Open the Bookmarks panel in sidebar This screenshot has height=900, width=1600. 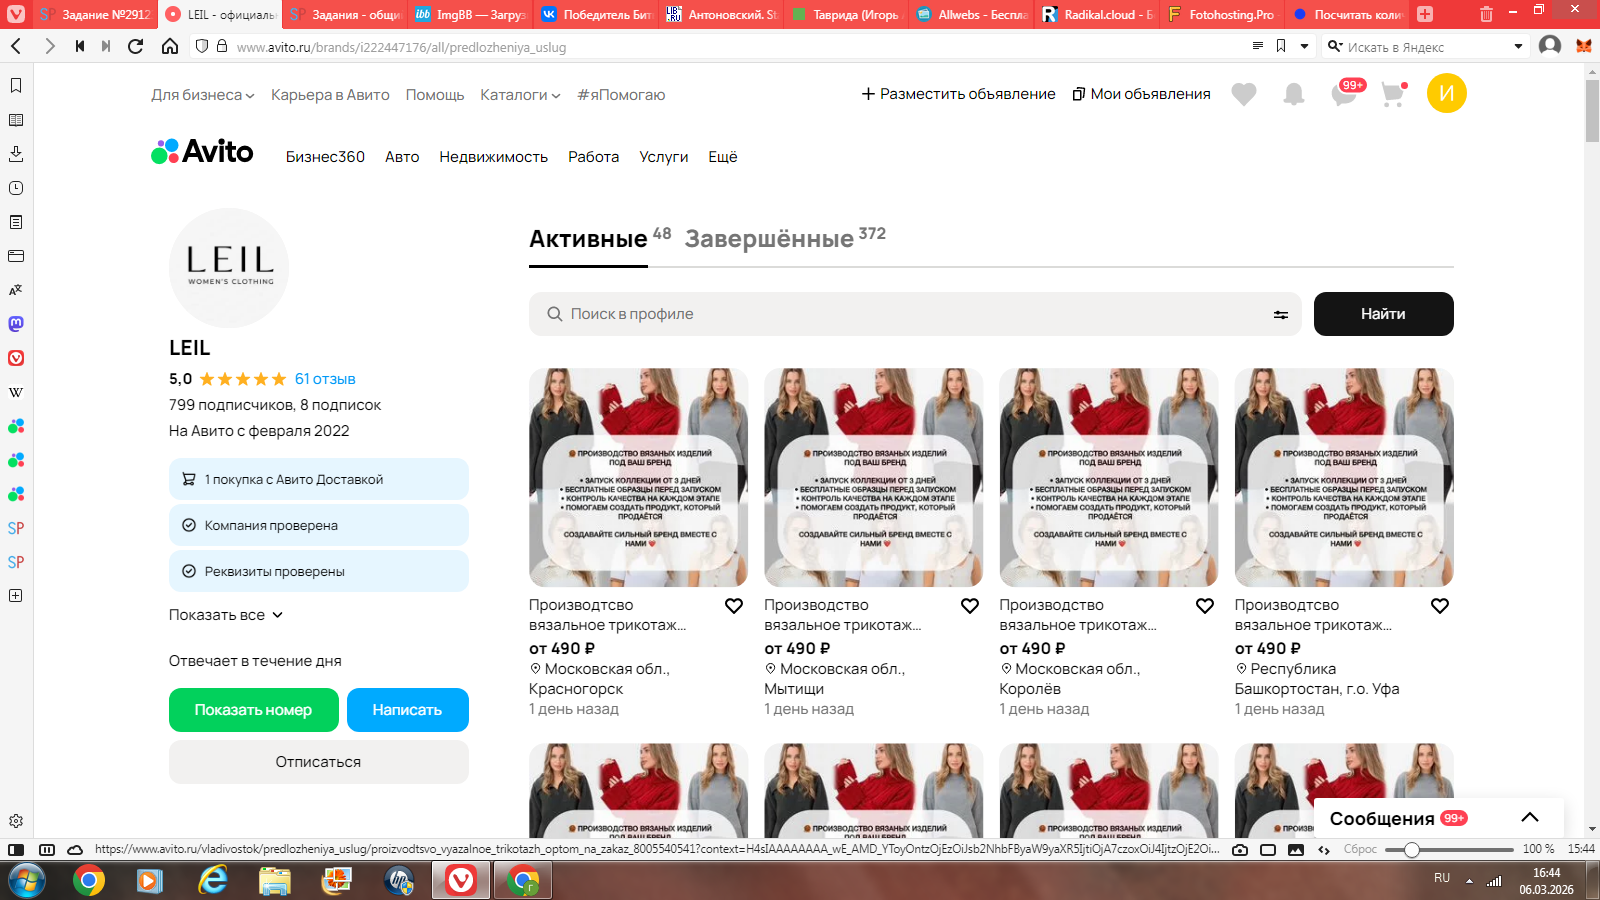pos(16,86)
